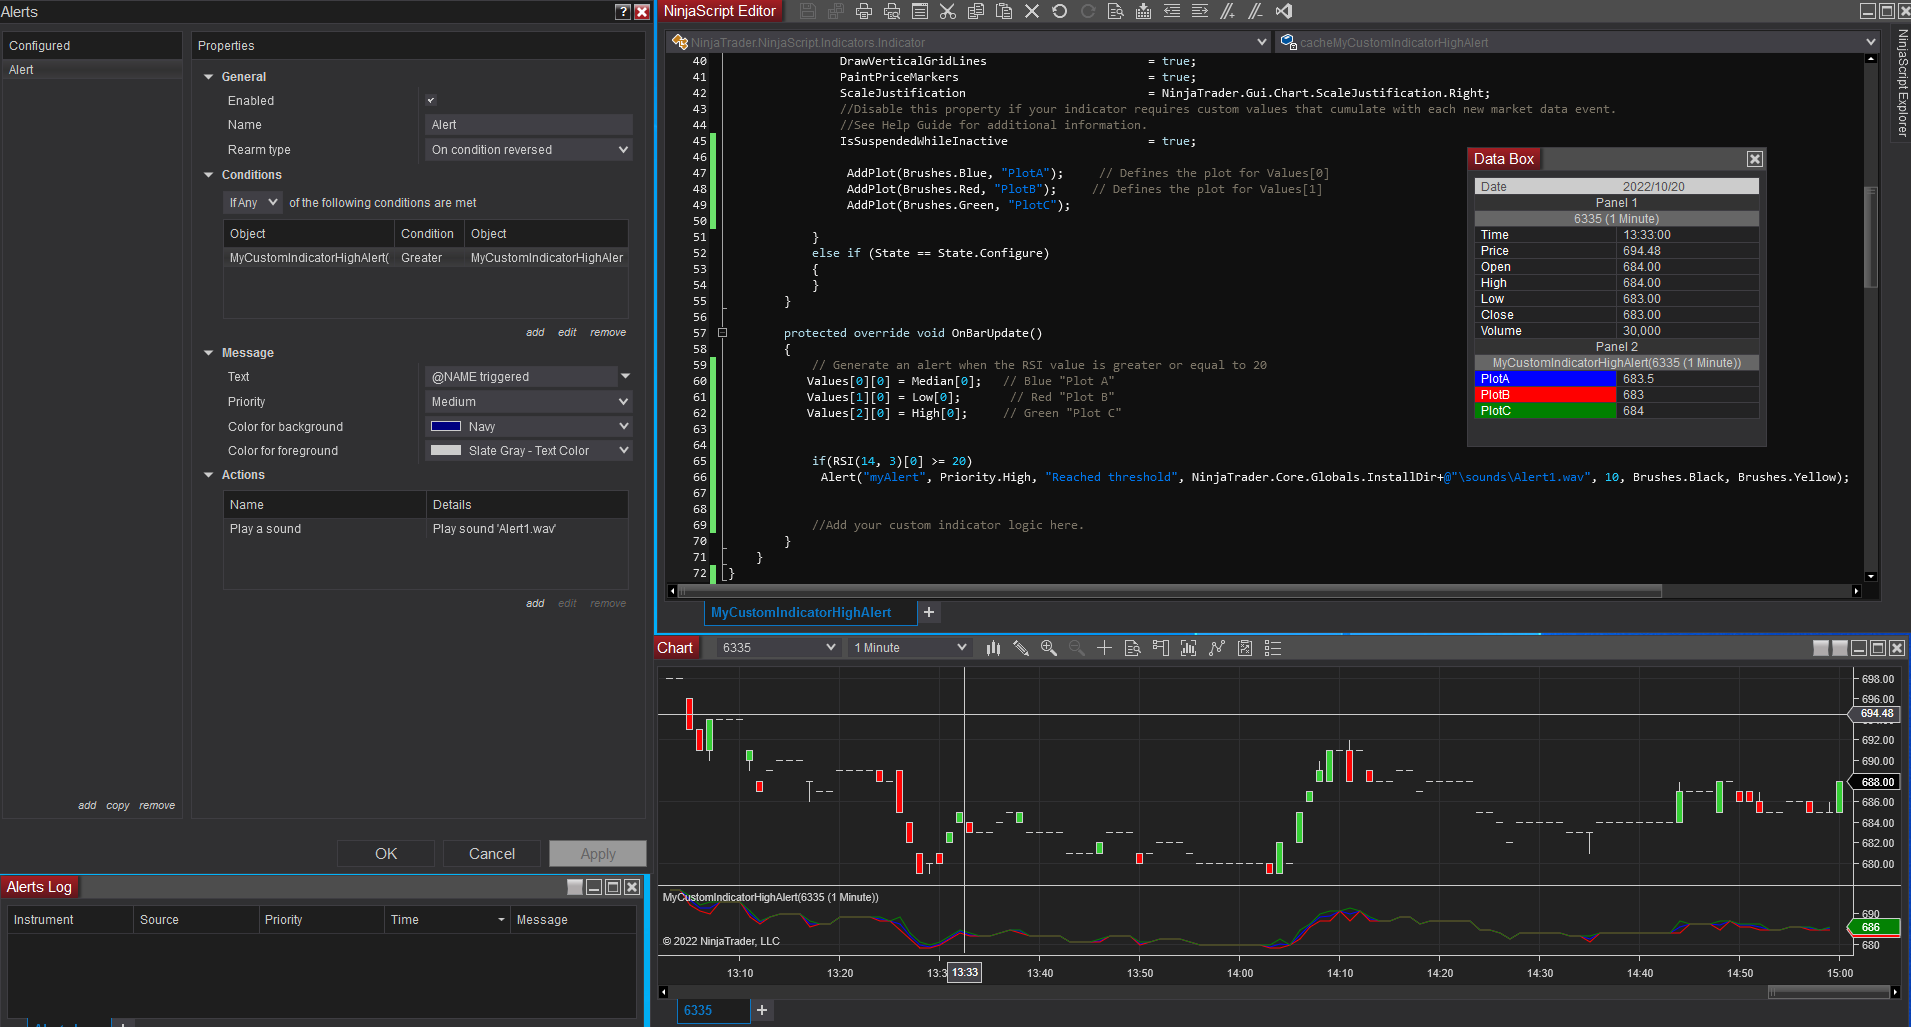Click the alert Name input field
This screenshot has height=1027, width=1911.
(528, 125)
